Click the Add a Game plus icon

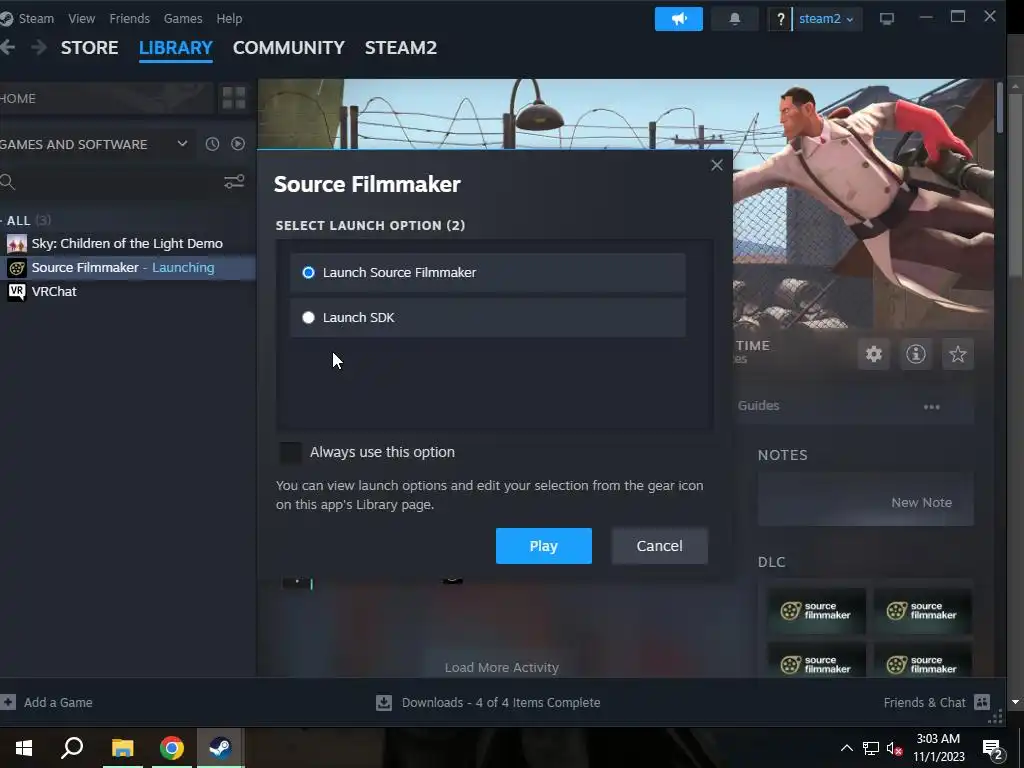[8, 702]
